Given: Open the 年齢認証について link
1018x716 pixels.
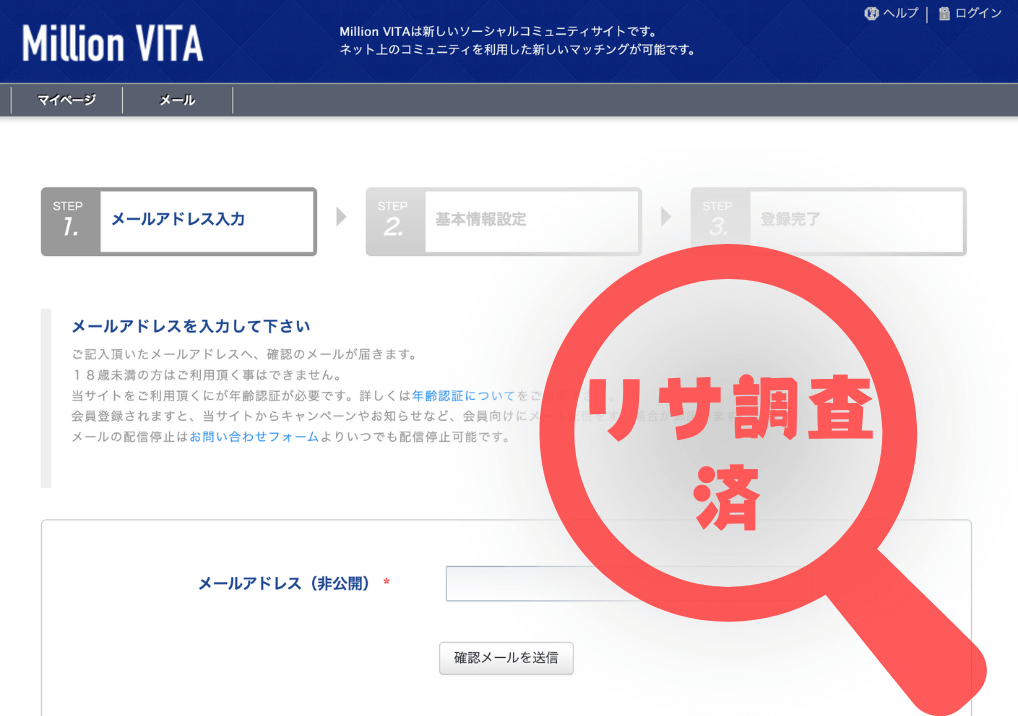Looking at the screenshot, I should point(464,396).
